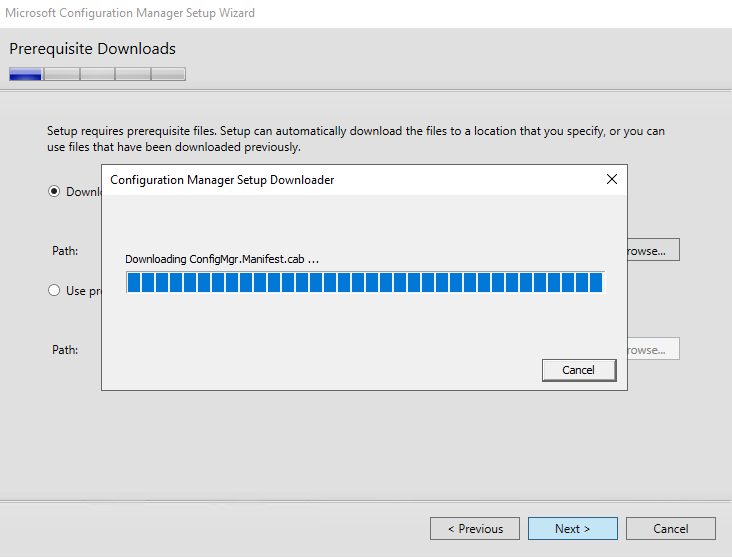
Task: Select the Download required files radio button
Action: click(x=54, y=192)
